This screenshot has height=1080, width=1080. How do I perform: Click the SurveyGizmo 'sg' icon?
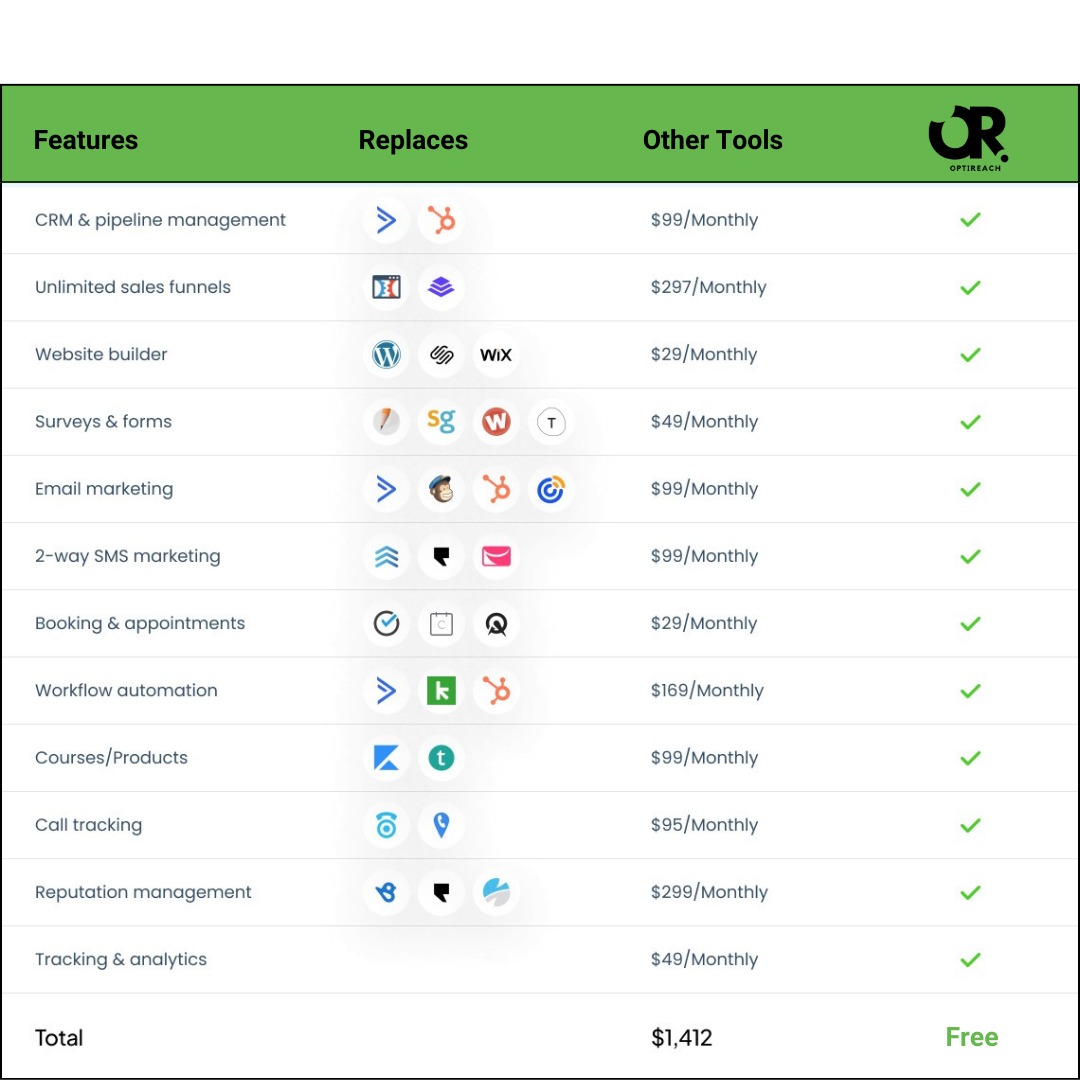[x=441, y=421]
